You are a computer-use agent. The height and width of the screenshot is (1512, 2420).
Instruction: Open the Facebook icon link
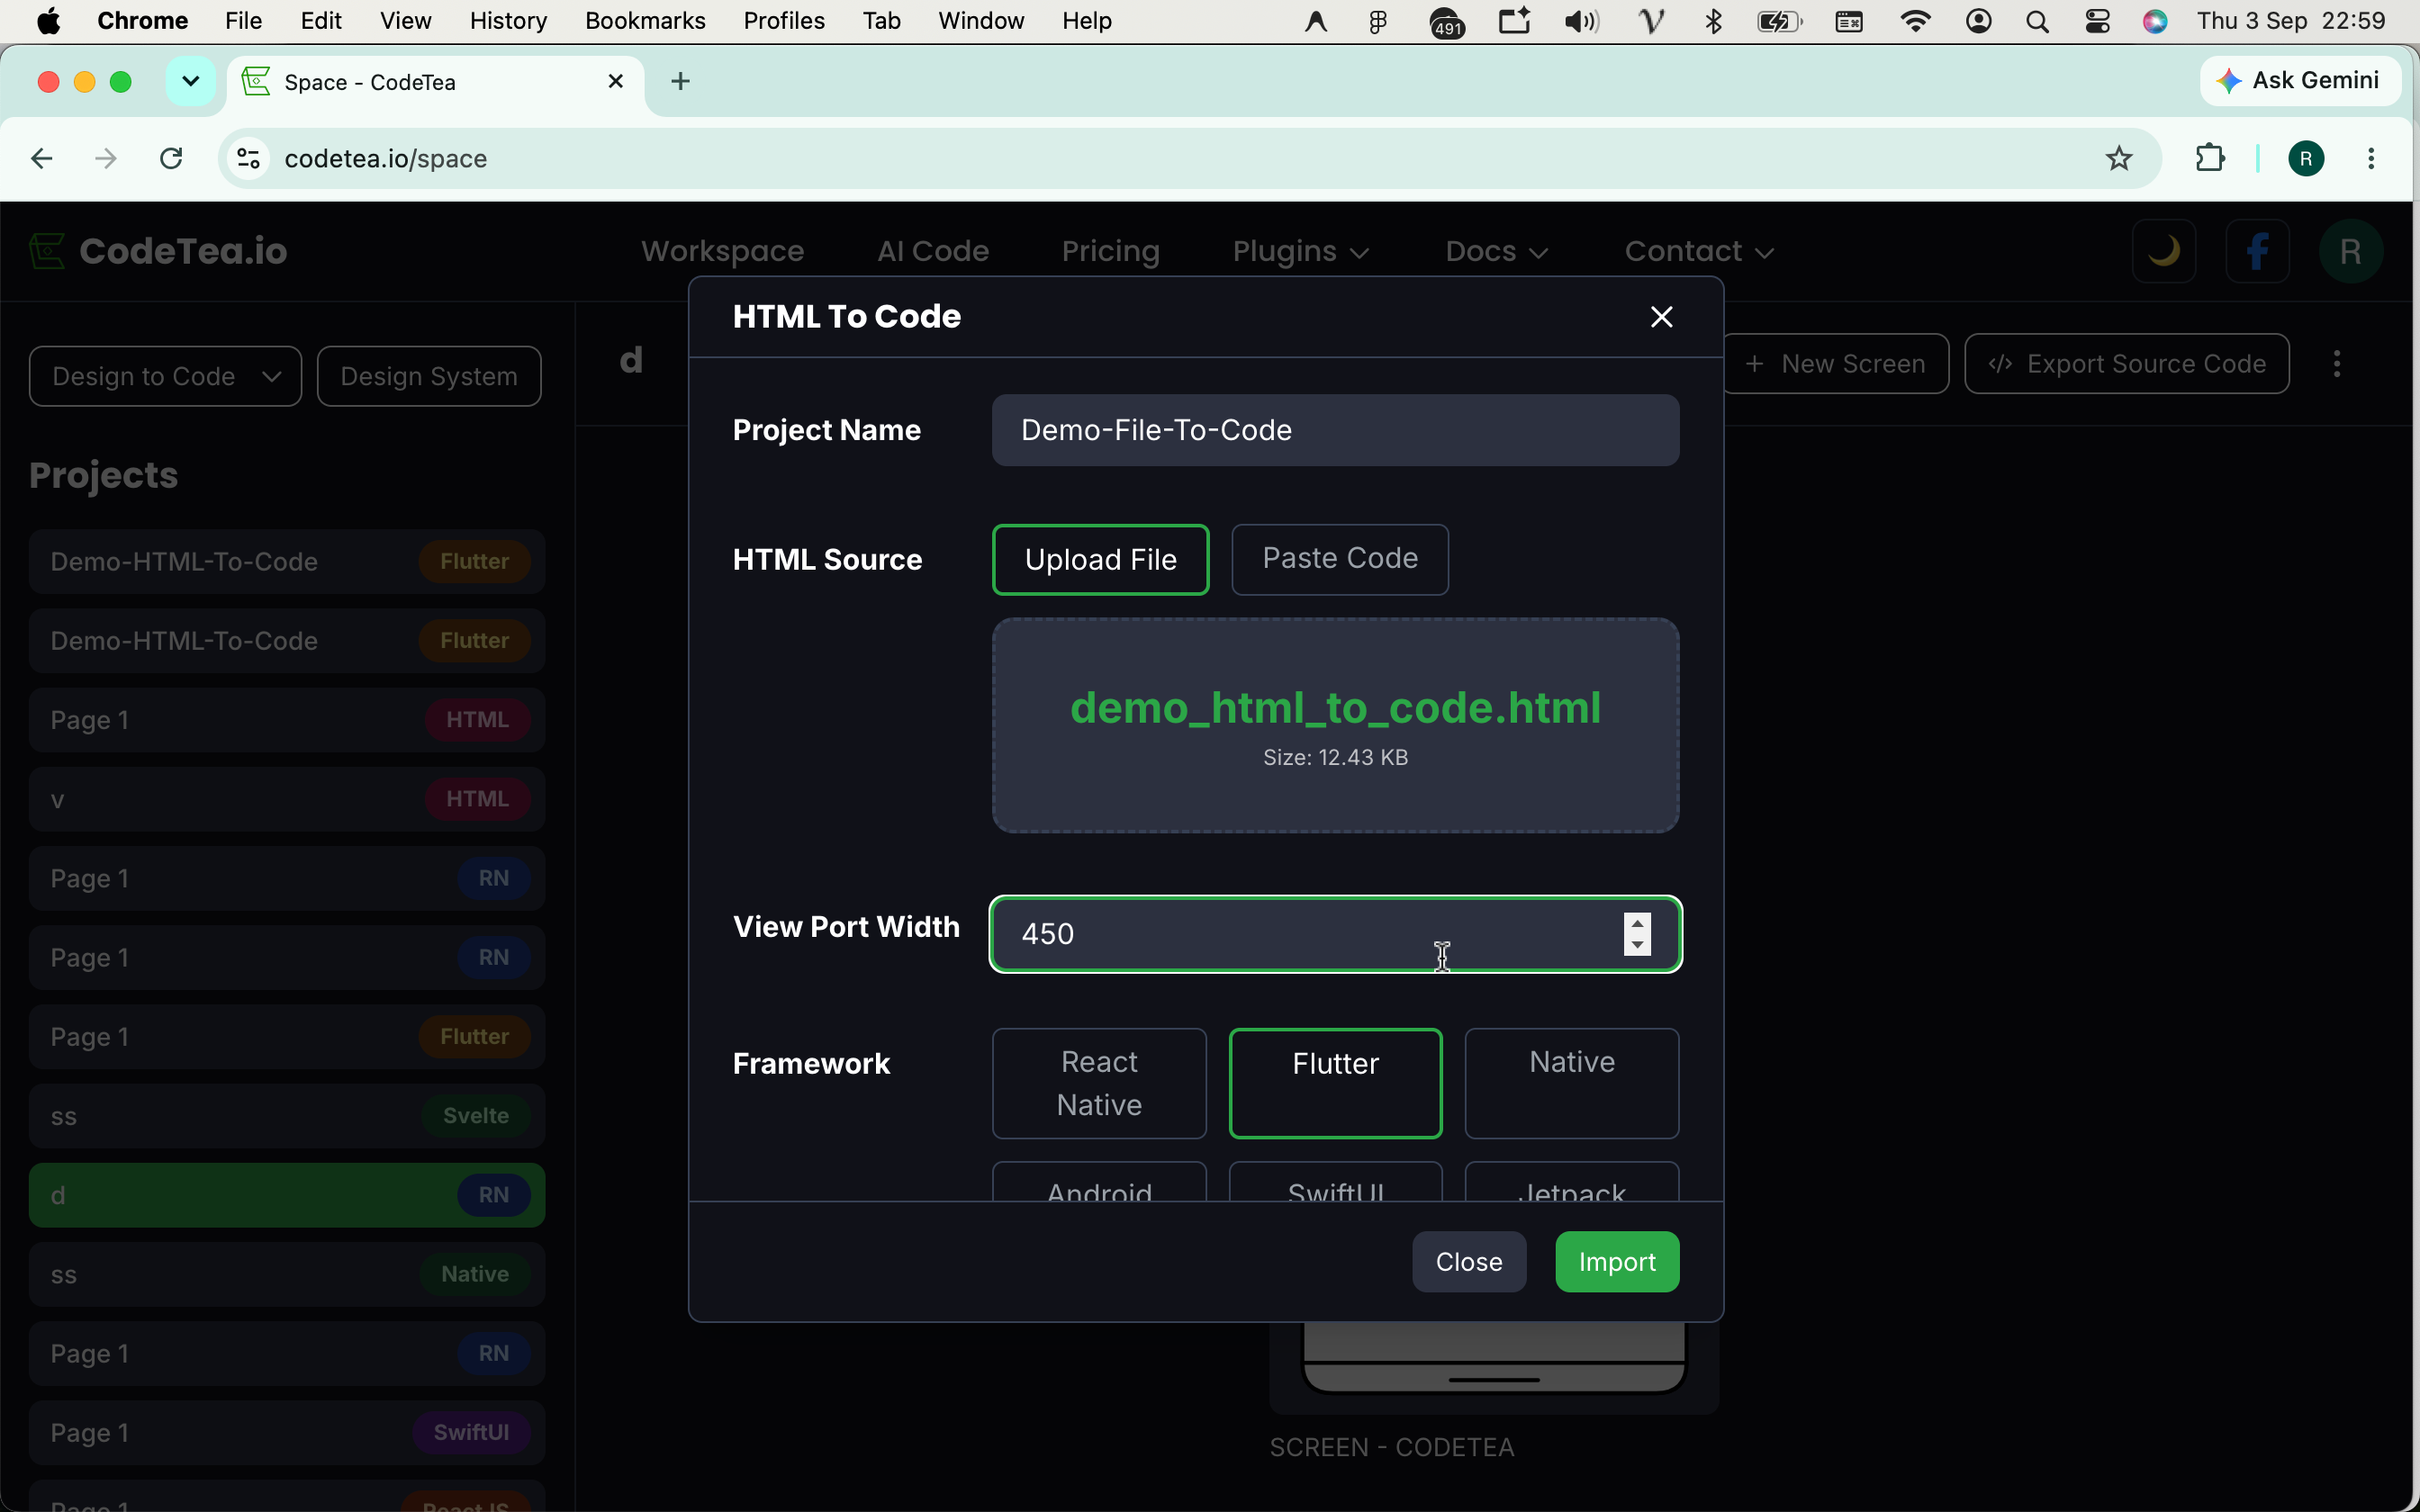(2257, 251)
